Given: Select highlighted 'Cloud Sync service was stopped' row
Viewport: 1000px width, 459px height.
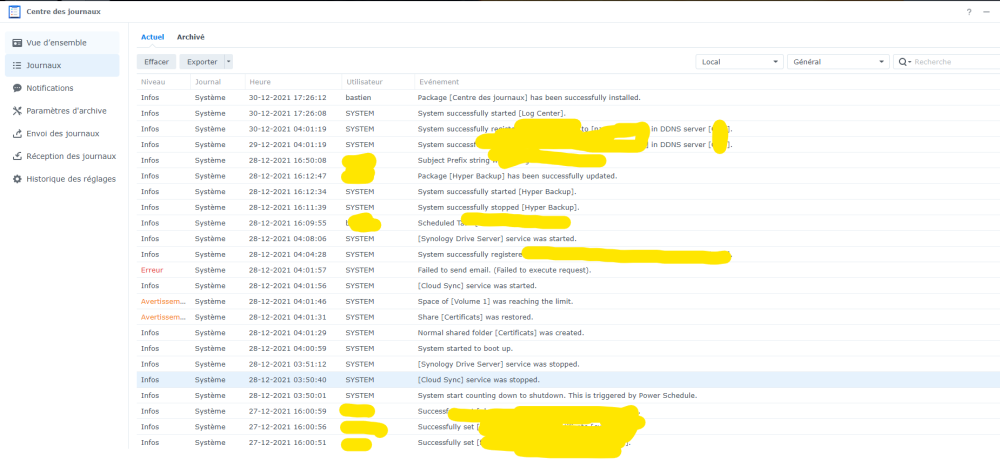Looking at the screenshot, I should tap(568, 379).
